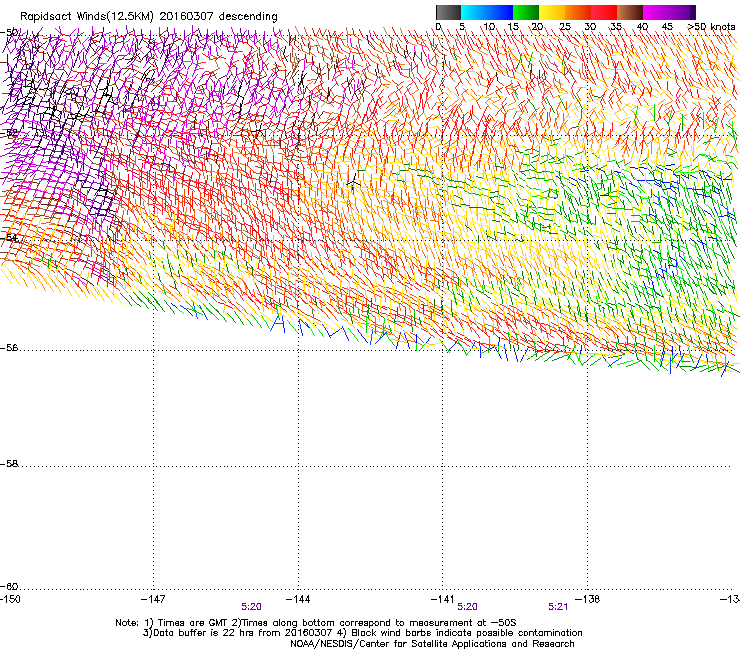
Task: Click the '-56' latitude axis label
Action: pyautogui.click(x=9, y=348)
